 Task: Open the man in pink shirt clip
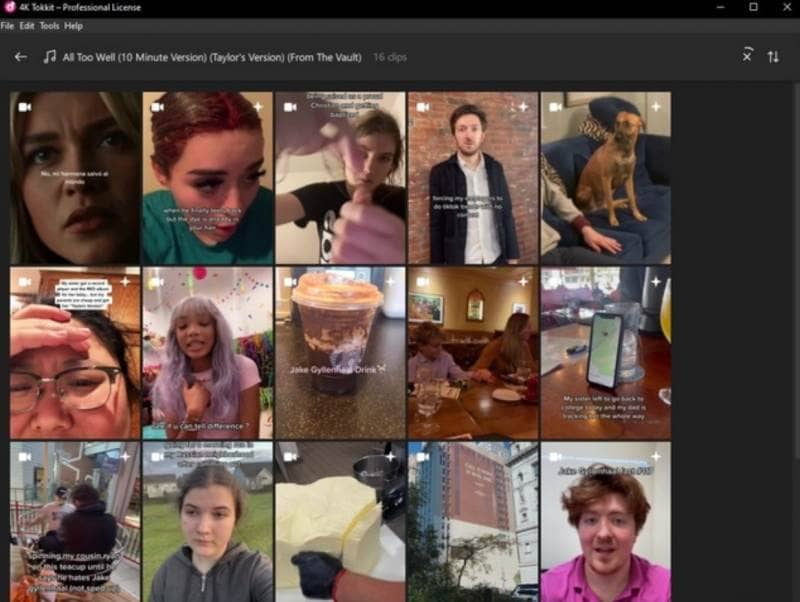coord(606,522)
